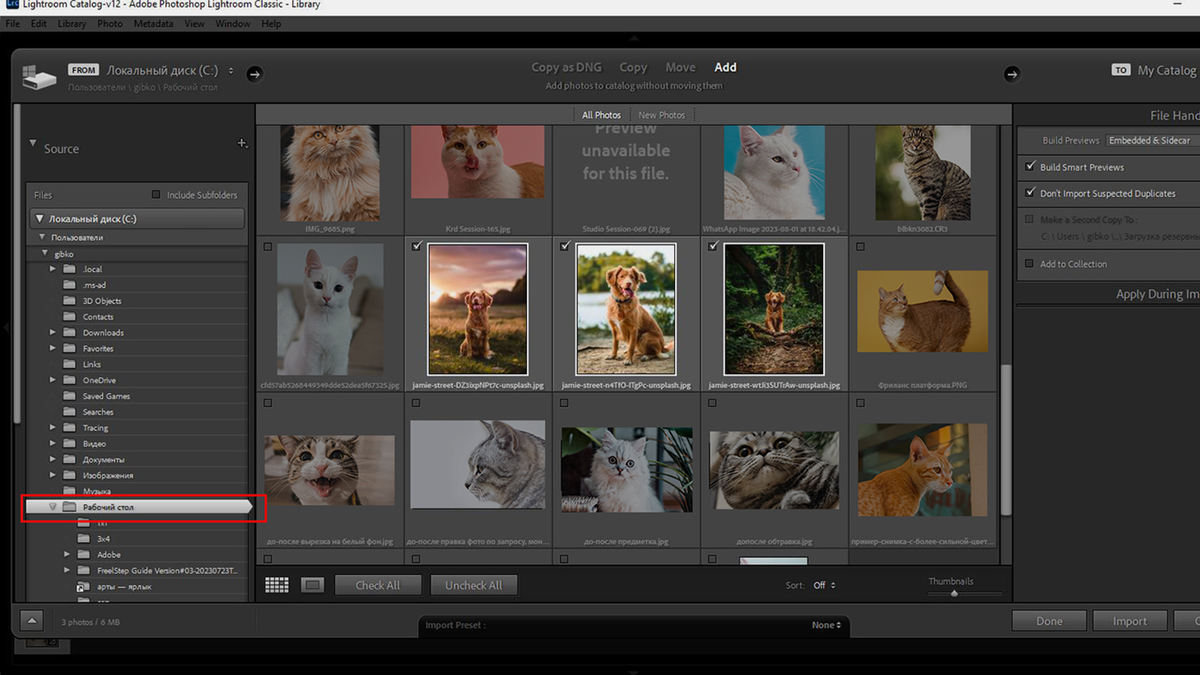Click the drive icon beside FROM
Screen dimensions: 1200x675
(40, 77)
